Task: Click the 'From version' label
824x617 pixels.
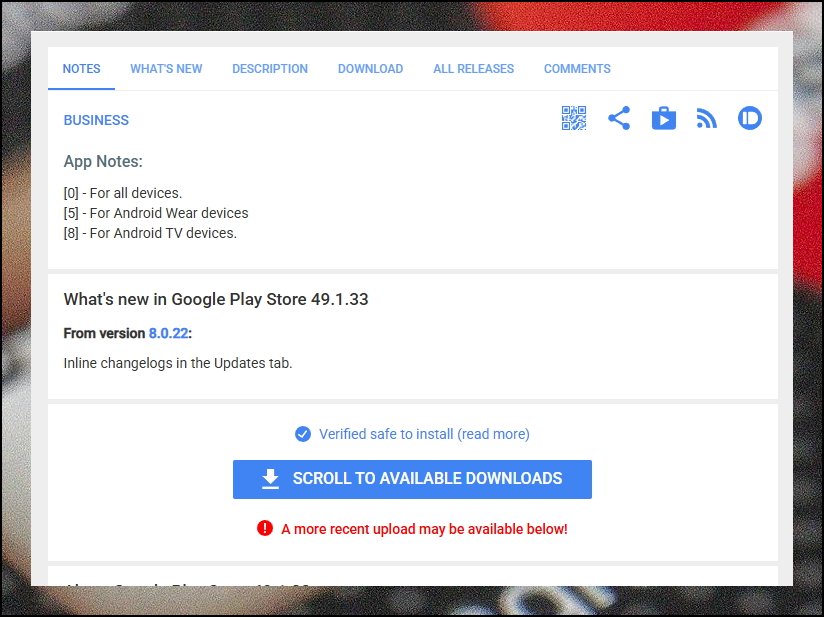Action: point(104,333)
